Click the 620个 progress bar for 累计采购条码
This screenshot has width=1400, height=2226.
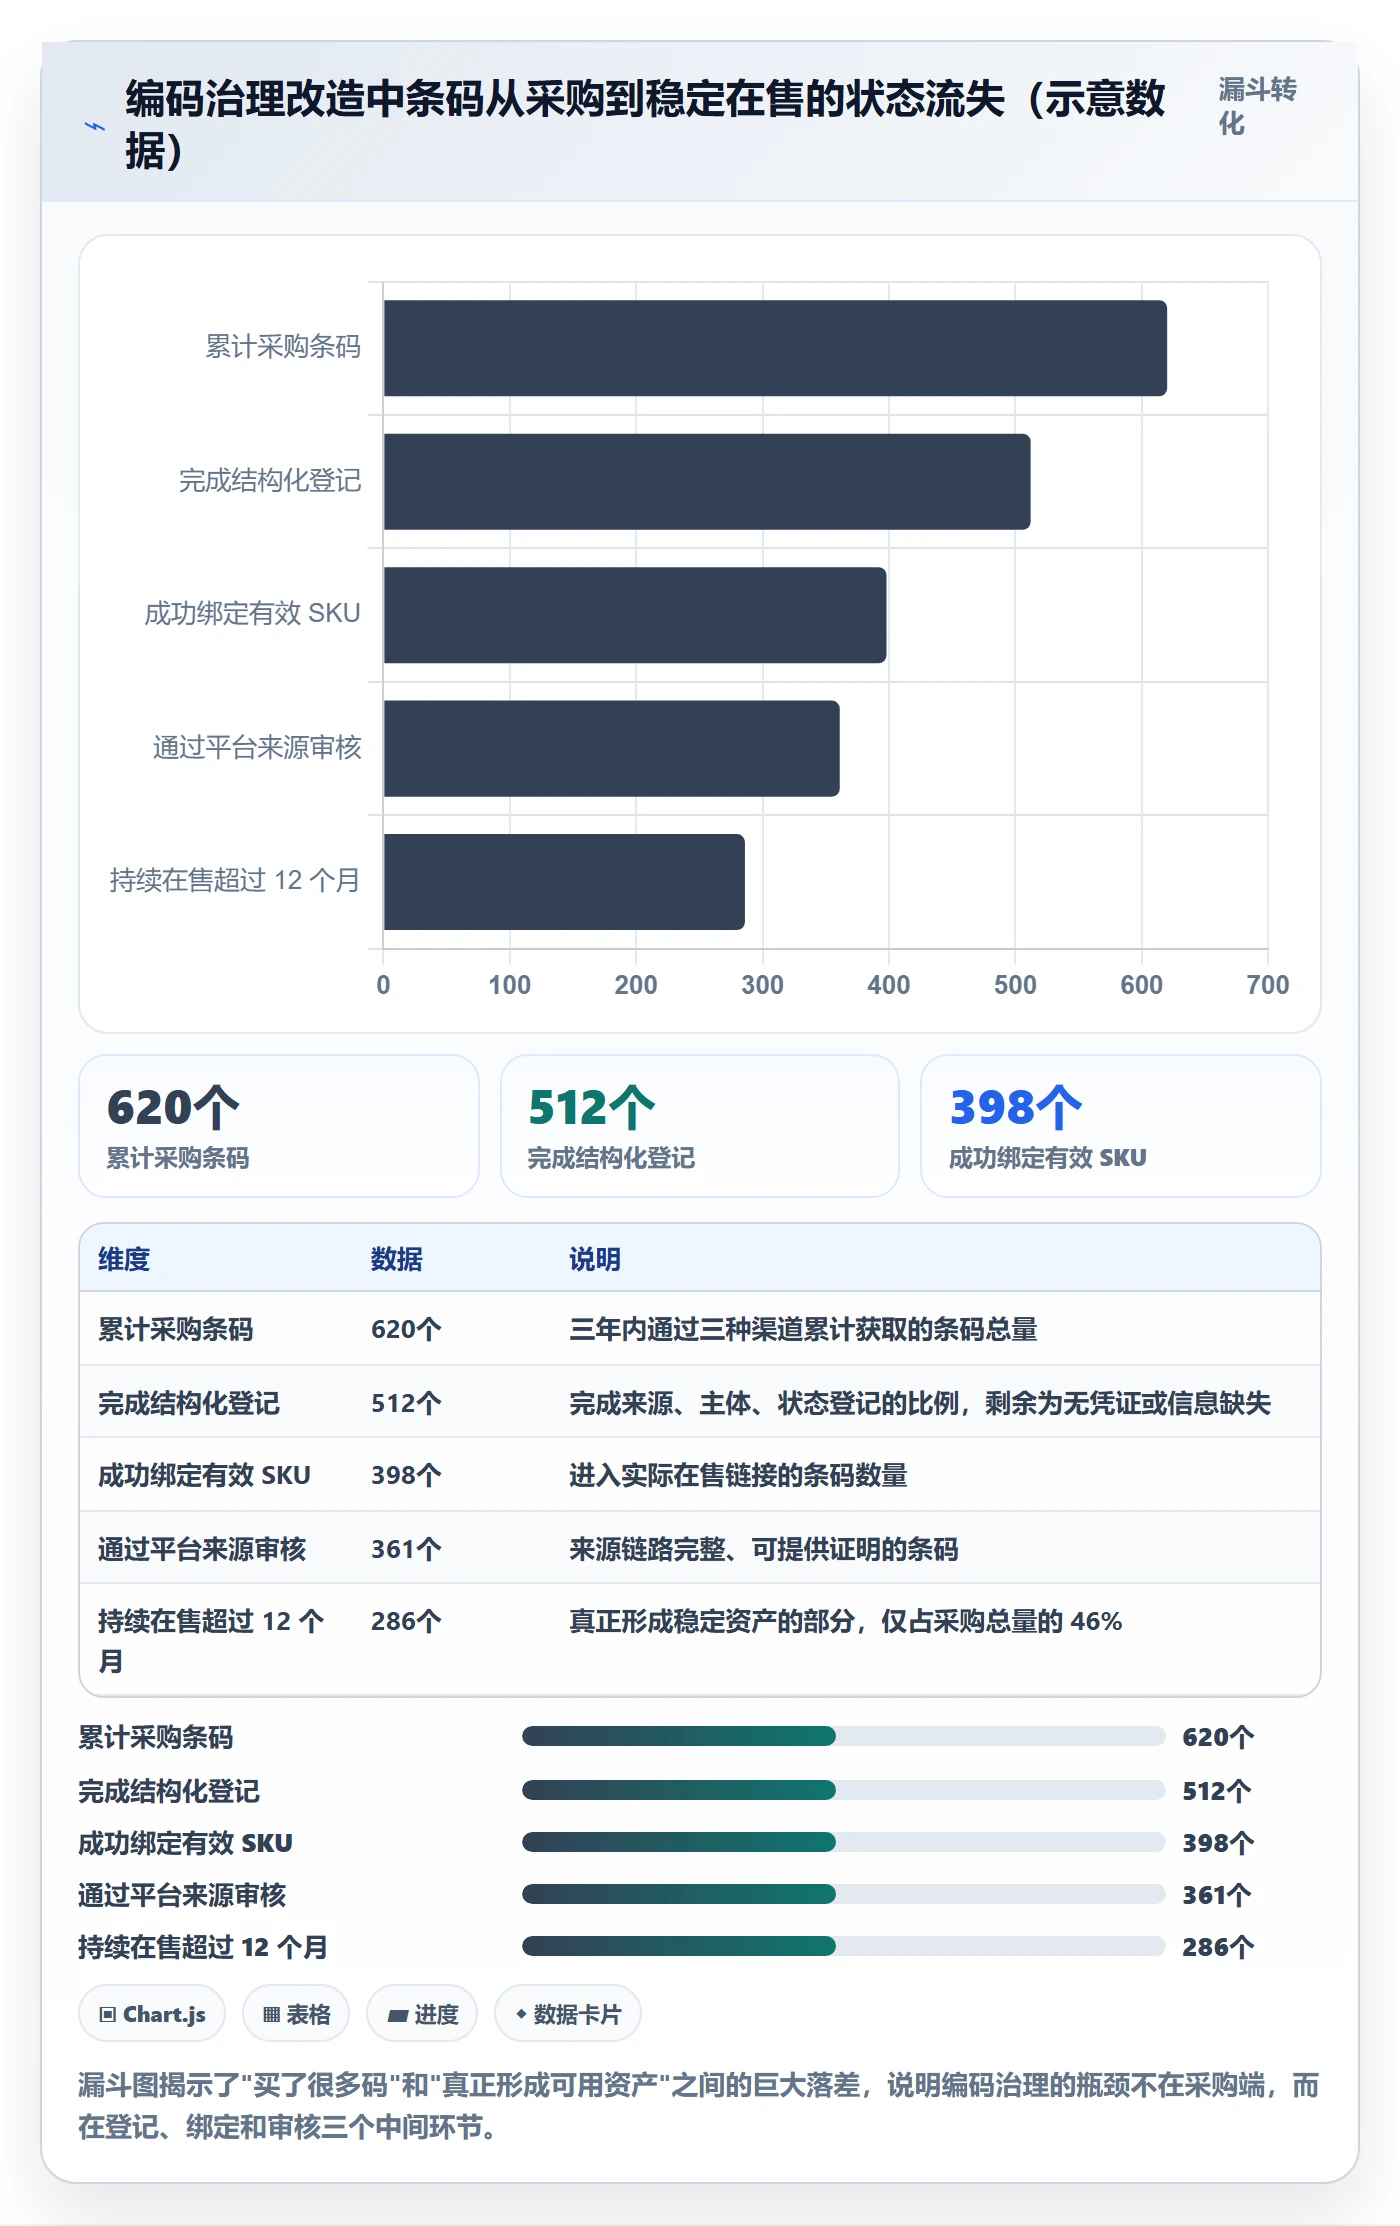(843, 1736)
